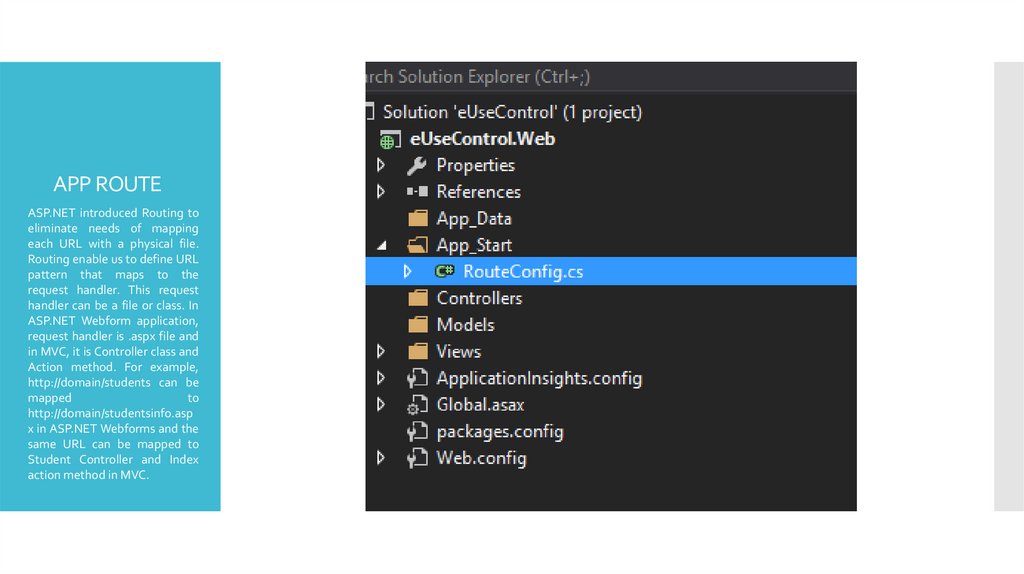Click the packages.config file icon
Screen dimensions: 1024x574
[x=417, y=433]
